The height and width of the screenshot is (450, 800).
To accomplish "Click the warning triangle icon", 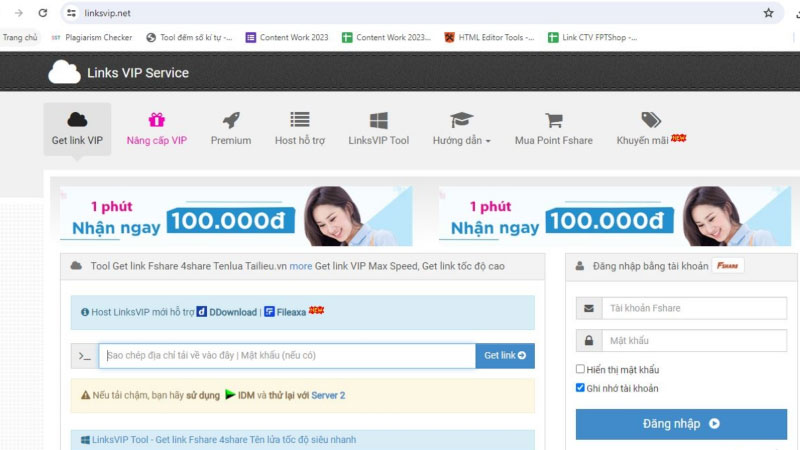I will point(85,395).
